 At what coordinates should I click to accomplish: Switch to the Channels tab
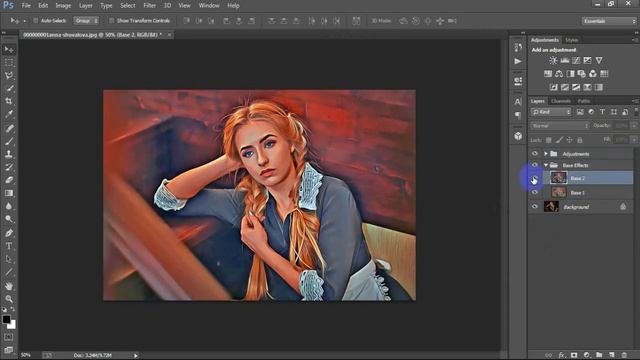(561, 101)
